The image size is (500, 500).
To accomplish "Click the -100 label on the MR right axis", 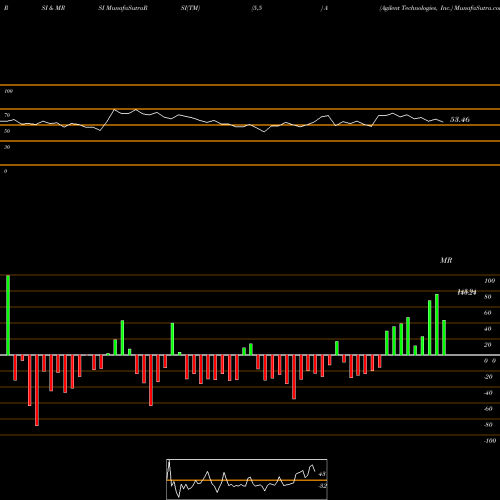I will 490,441.
